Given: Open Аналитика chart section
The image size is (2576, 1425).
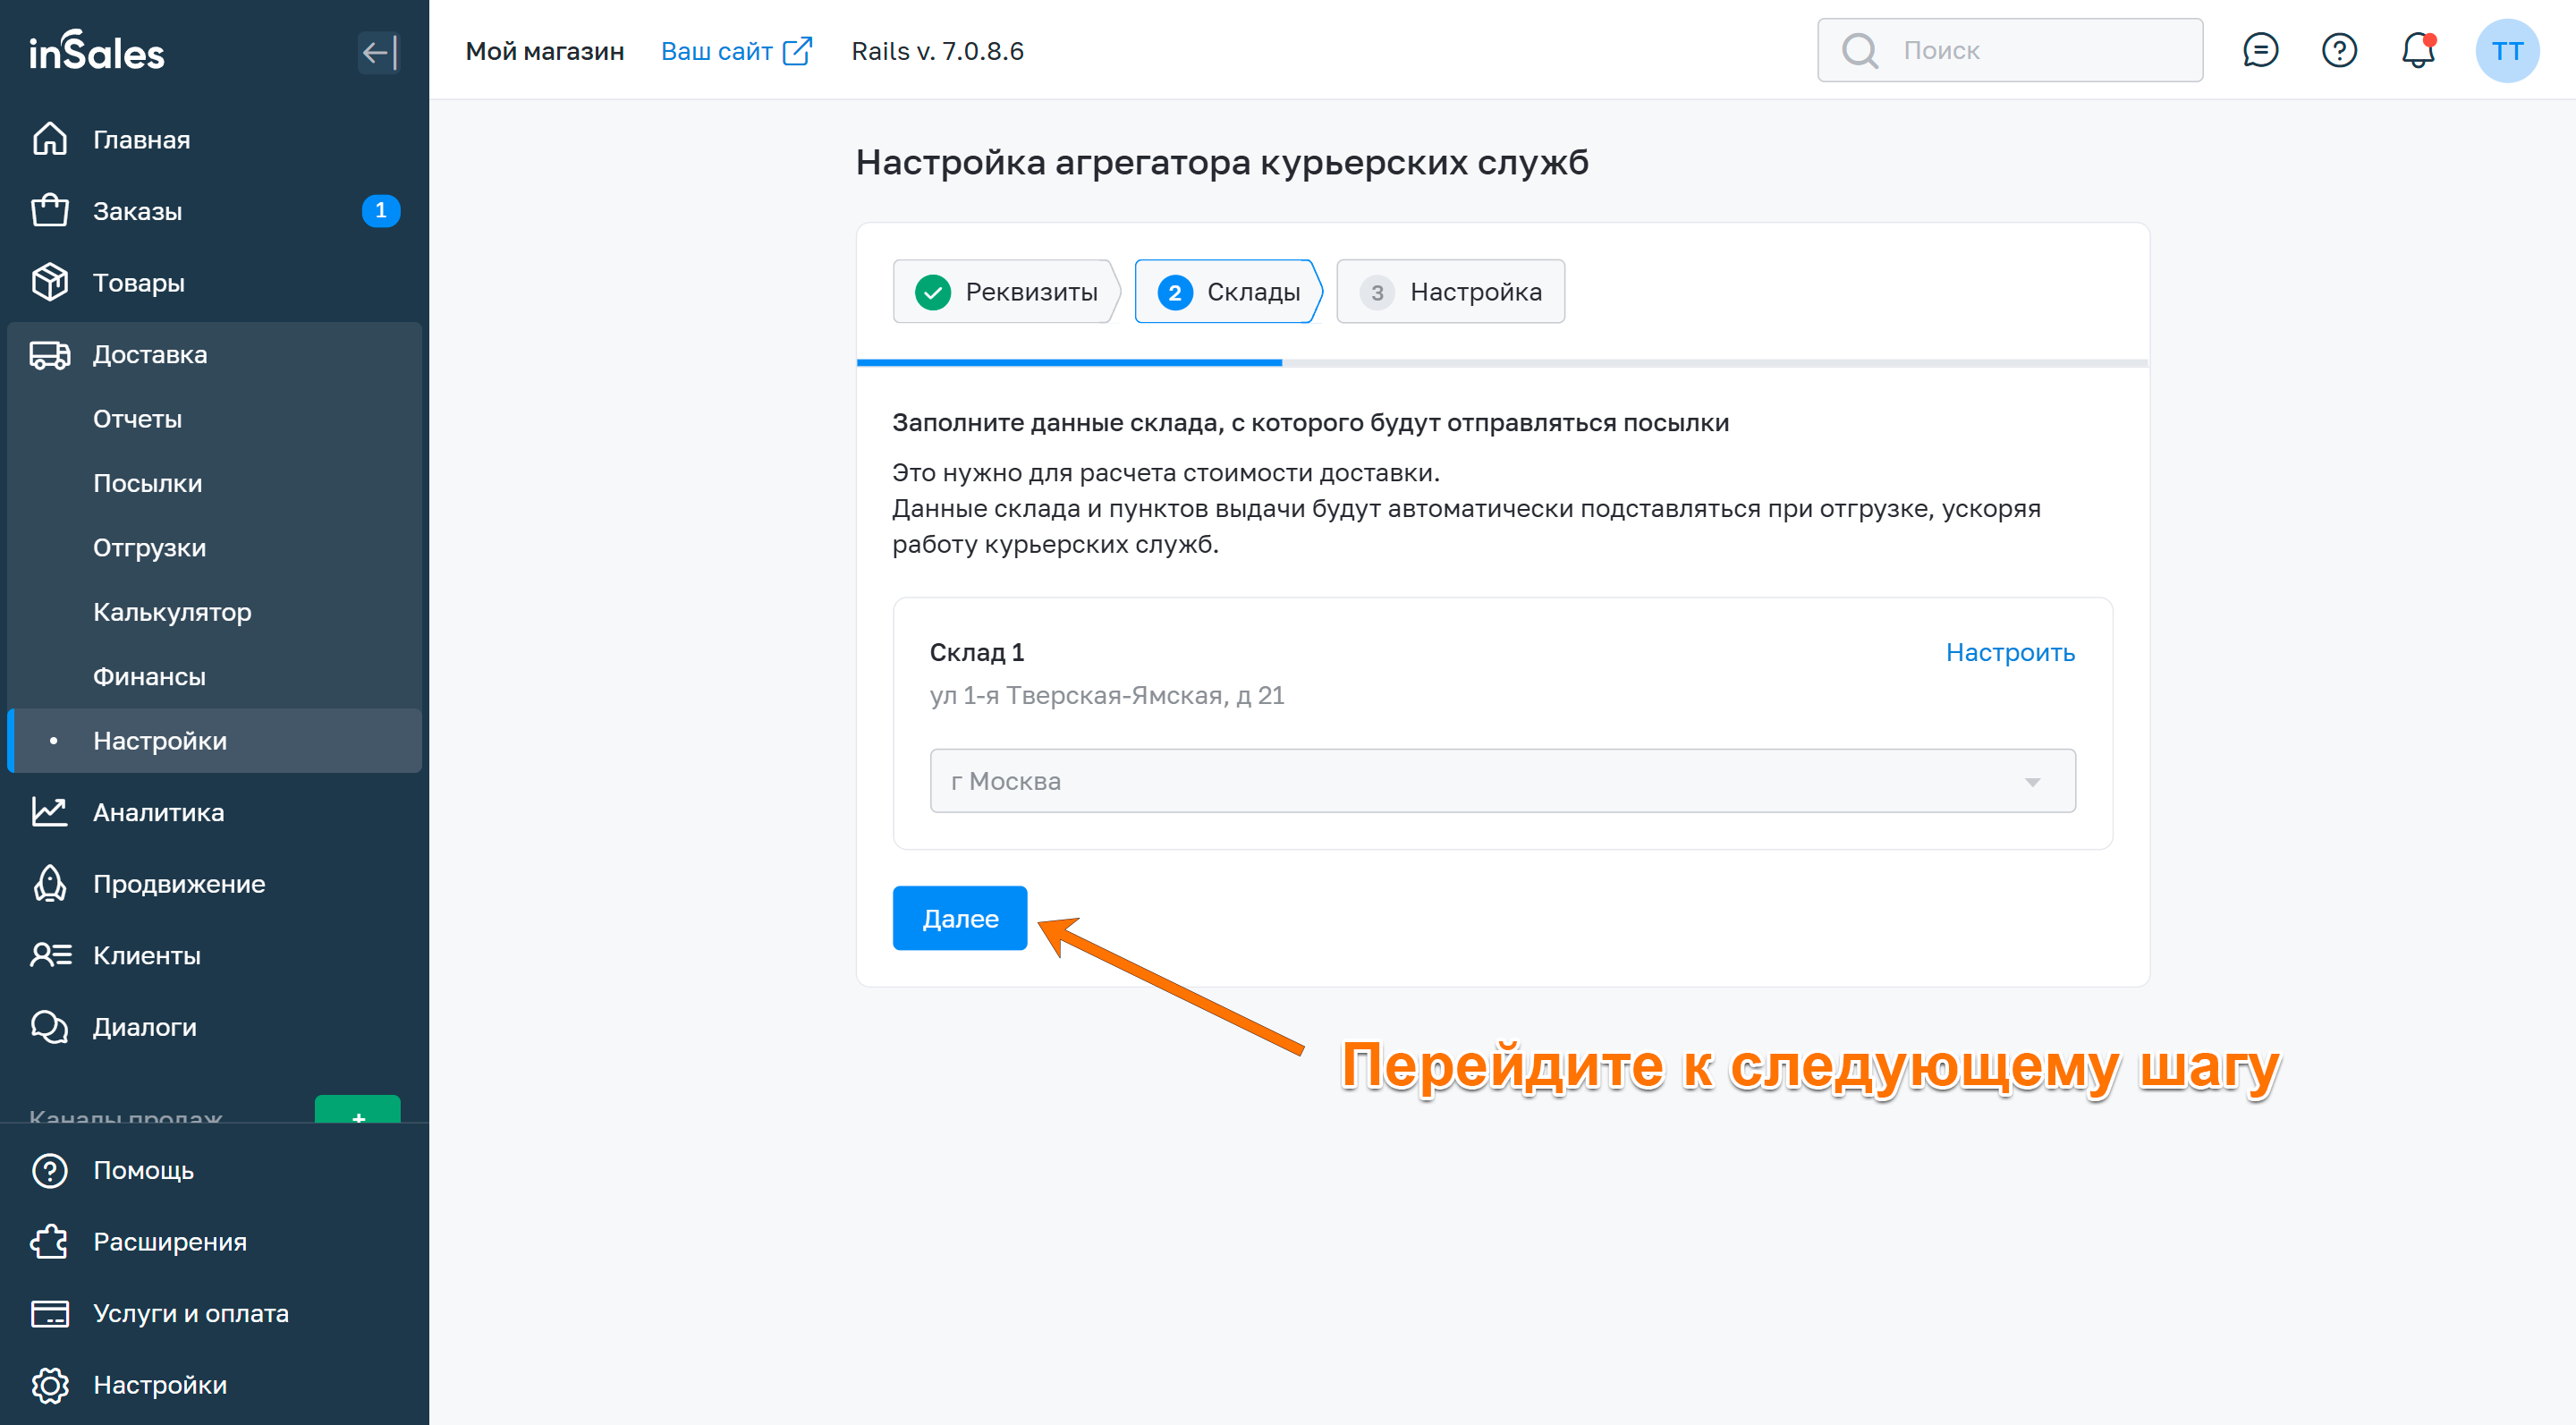Looking at the screenshot, I should 158,812.
